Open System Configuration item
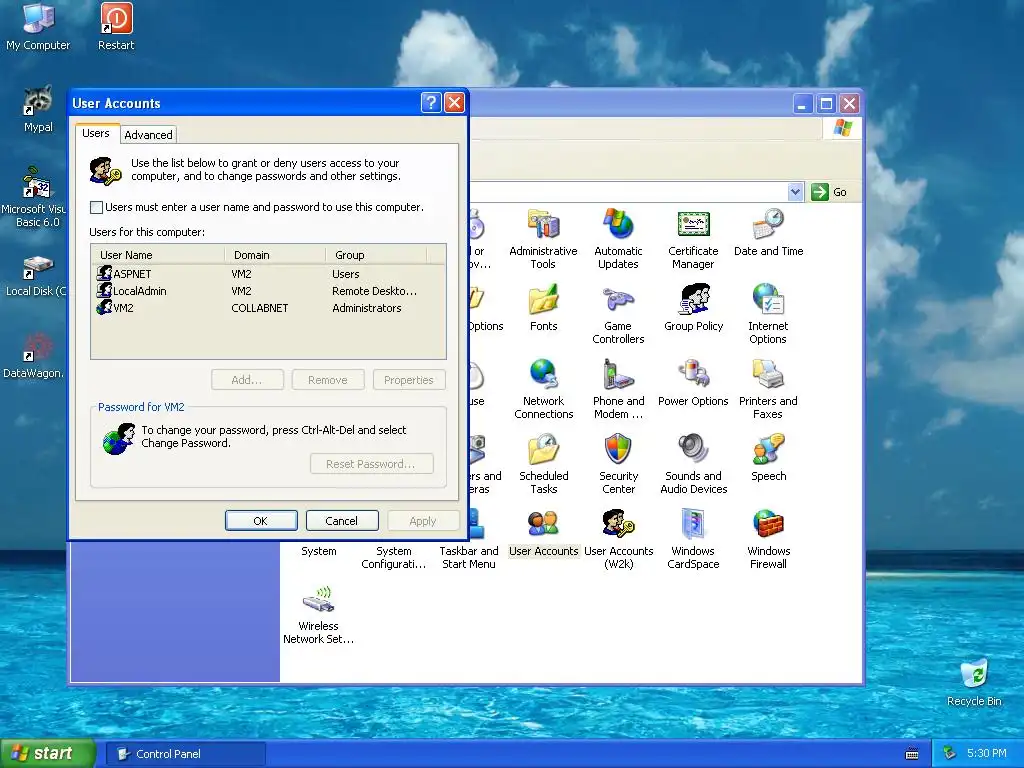The image size is (1024, 768). pyautogui.click(x=393, y=557)
